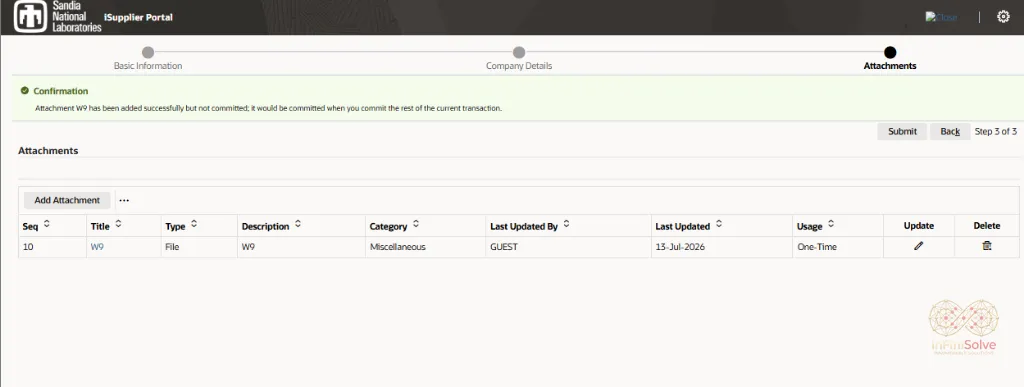This screenshot has width=1024, height=387.
Task: Click the green Confirmation checkmark icon
Action: [x=25, y=91]
